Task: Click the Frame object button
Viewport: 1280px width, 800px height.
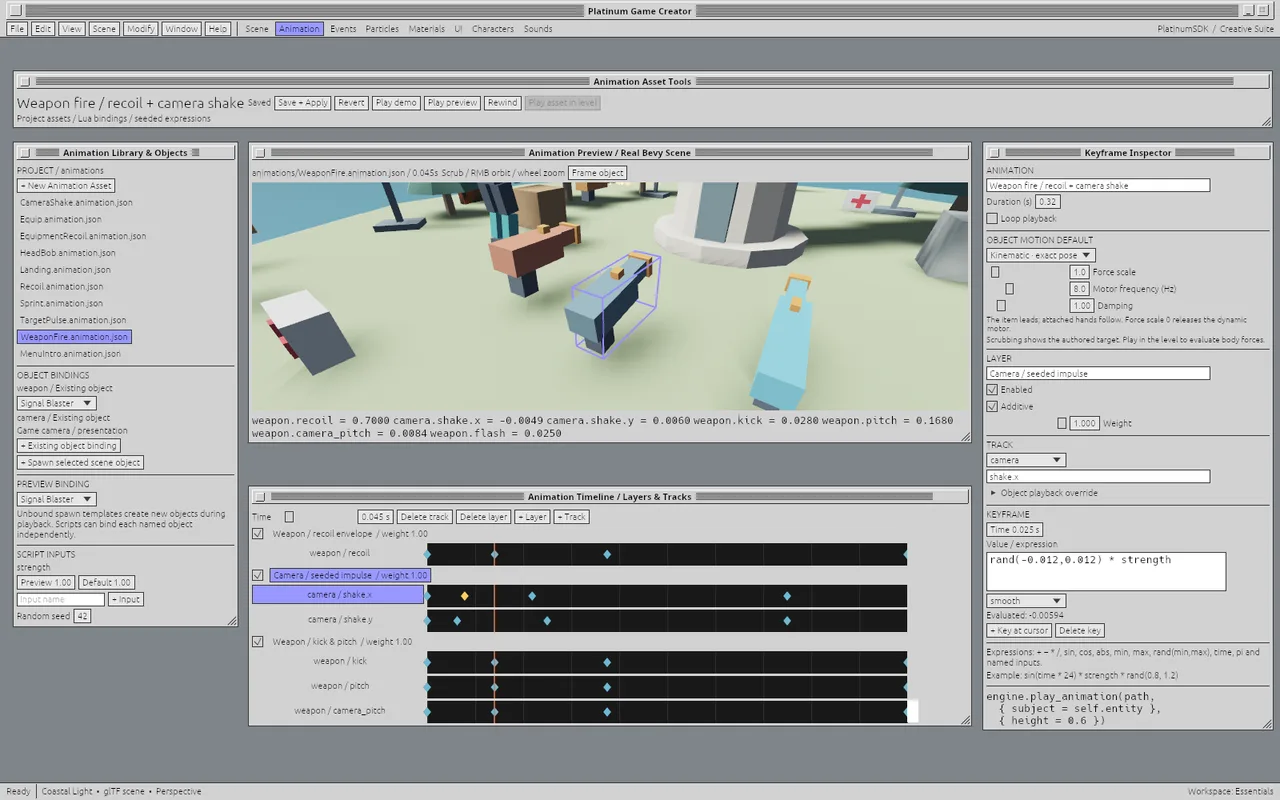Action: pyautogui.click(x=598, y=173)
